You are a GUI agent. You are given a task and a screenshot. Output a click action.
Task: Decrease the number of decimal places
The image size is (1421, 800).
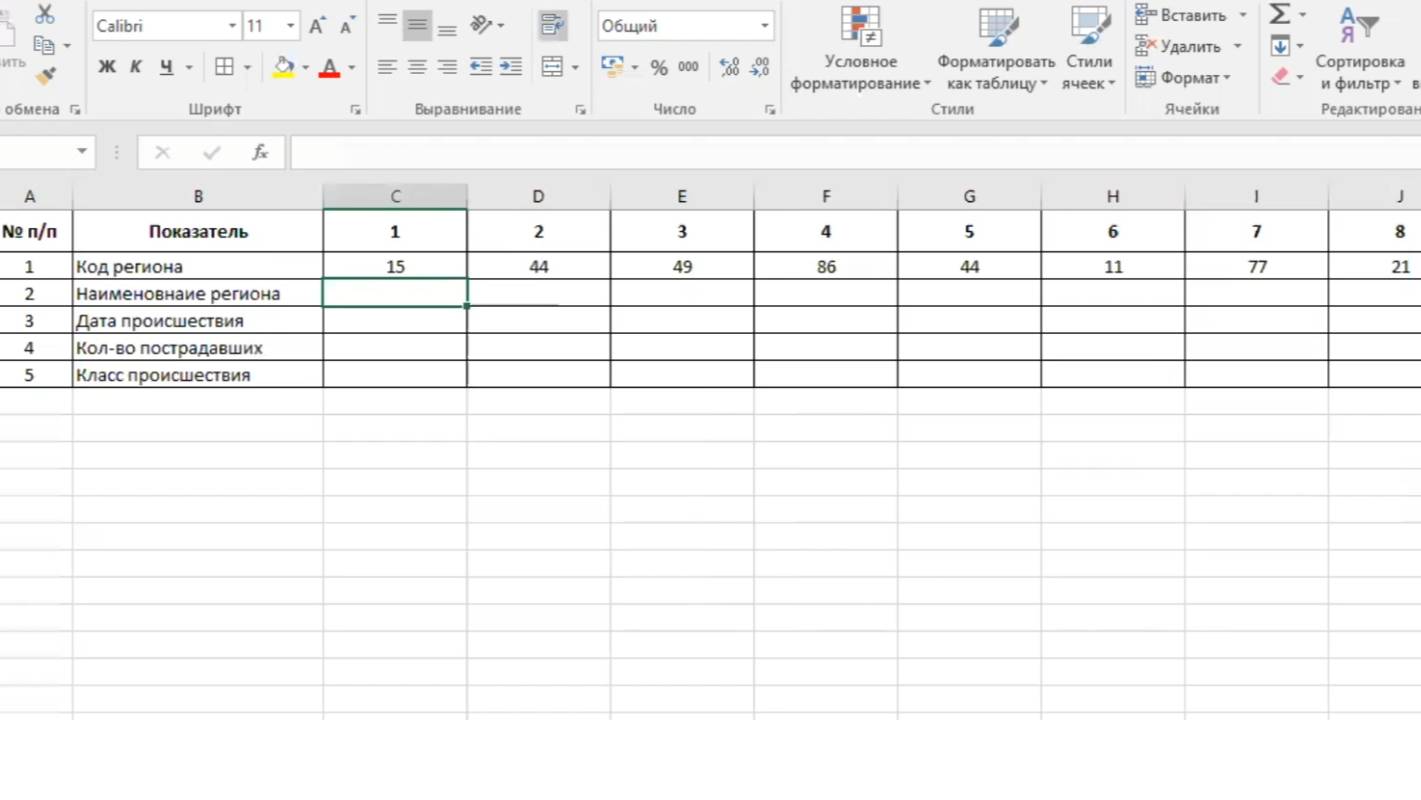coord(760,67)
